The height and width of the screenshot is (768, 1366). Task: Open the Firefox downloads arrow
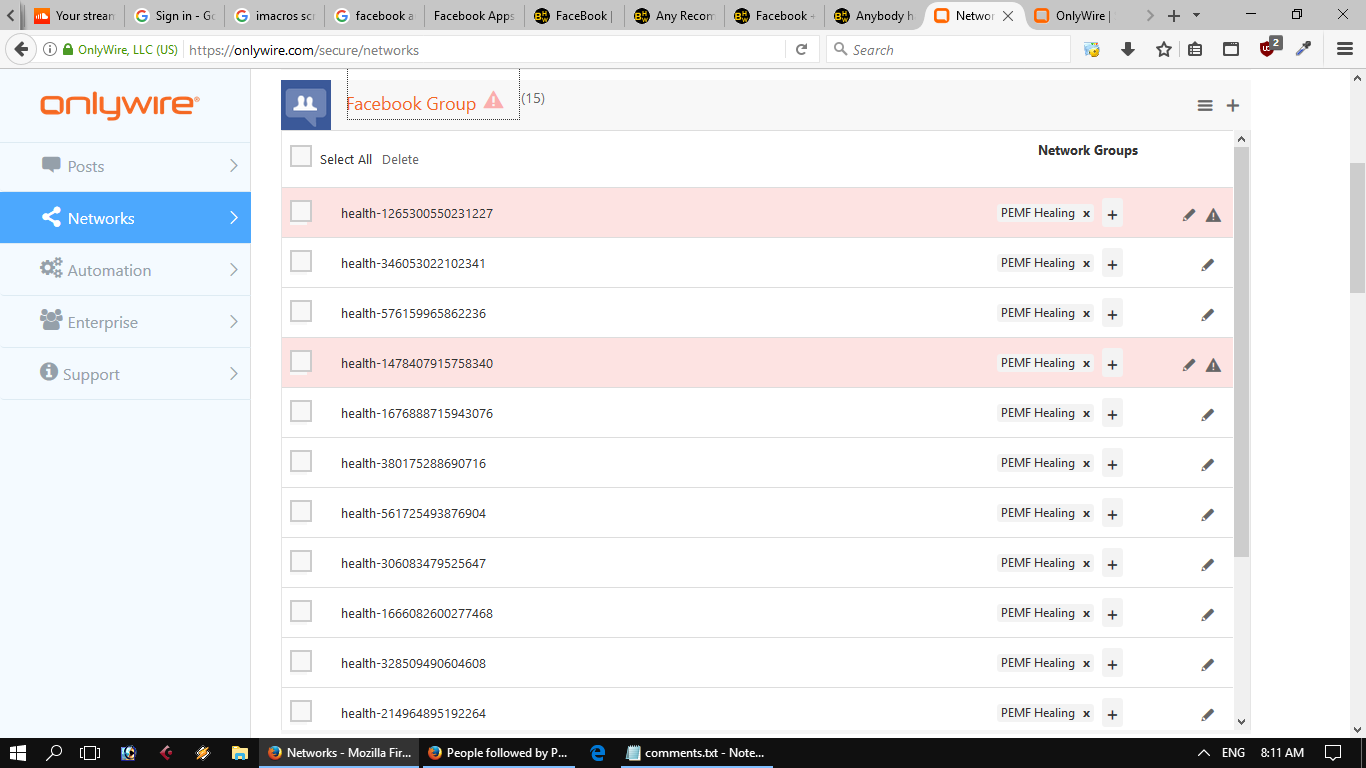(1128, 49)
